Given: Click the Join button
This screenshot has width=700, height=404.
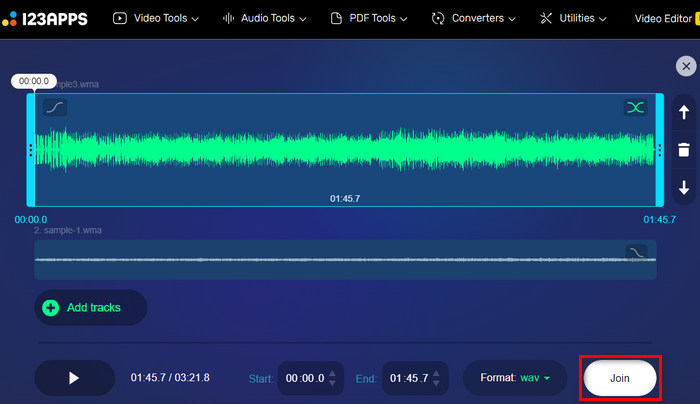Looking at the screenshot, I should (x=620, y=378).
